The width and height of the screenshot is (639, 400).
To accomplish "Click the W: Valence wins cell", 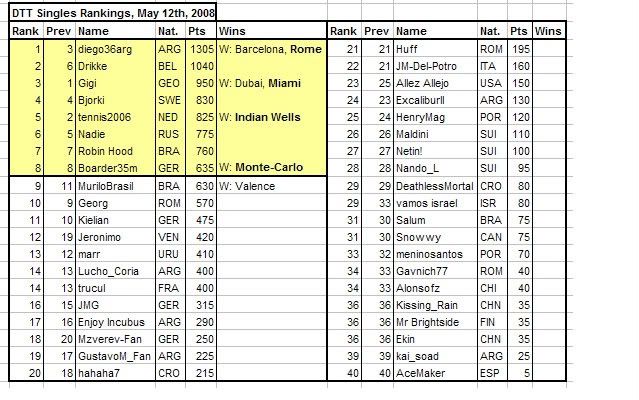I will (x=272, y=186).
